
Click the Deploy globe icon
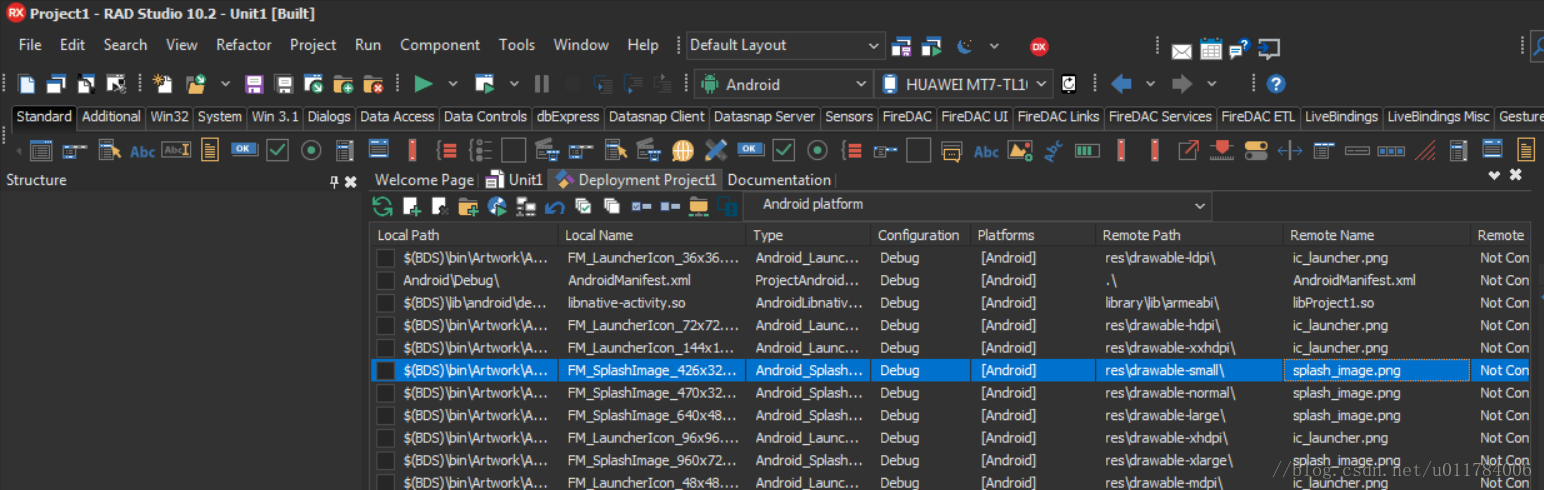(x=497, y=206)
